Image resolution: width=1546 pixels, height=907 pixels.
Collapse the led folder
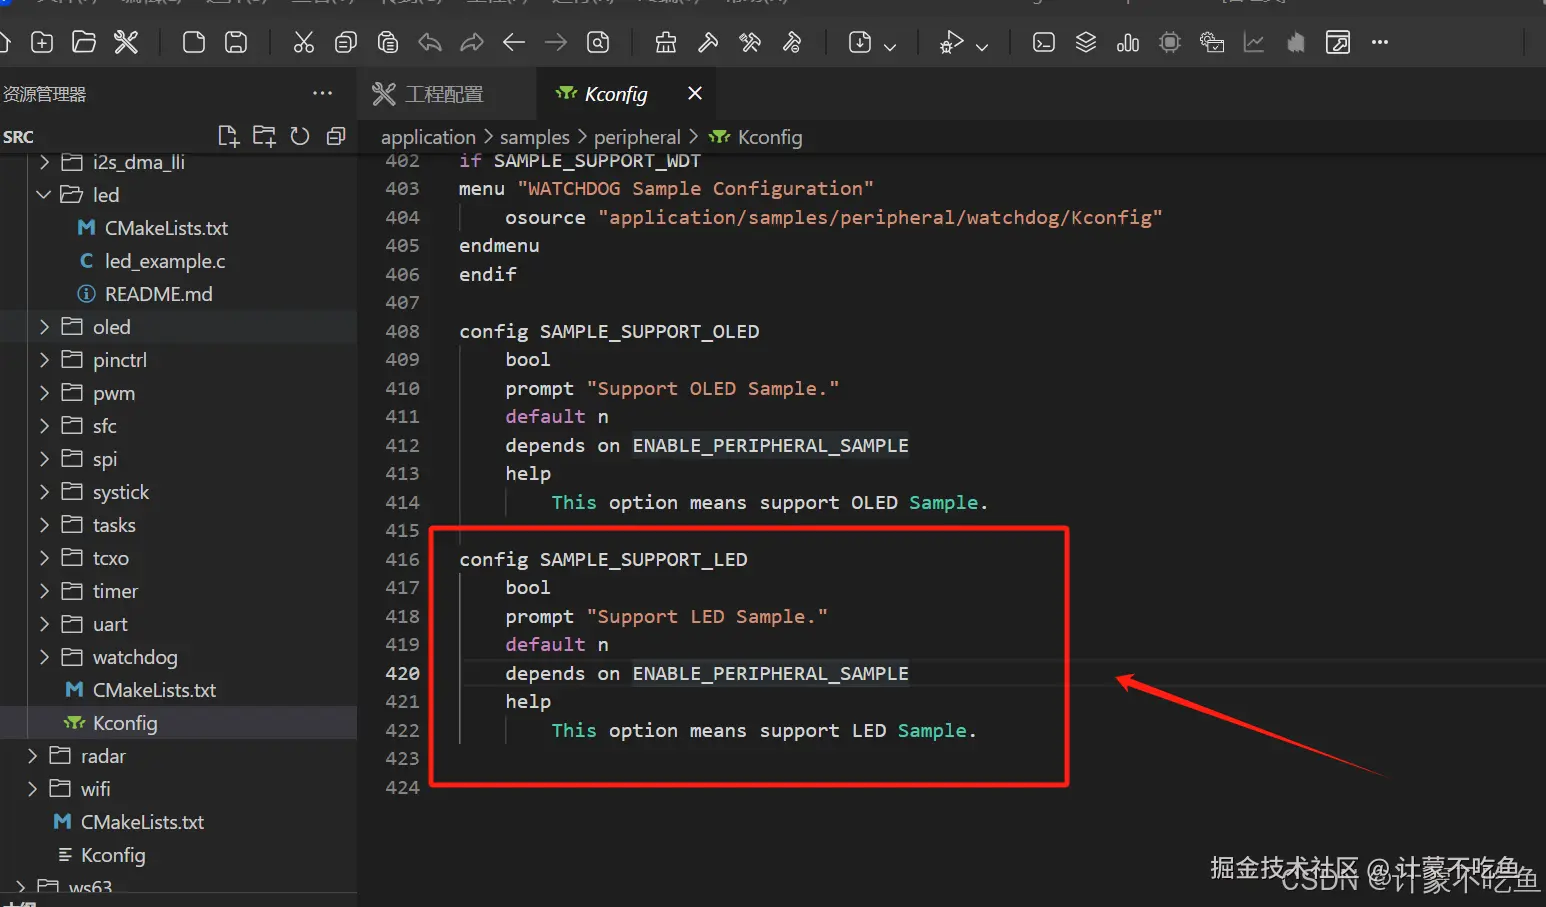coord(44,195)
